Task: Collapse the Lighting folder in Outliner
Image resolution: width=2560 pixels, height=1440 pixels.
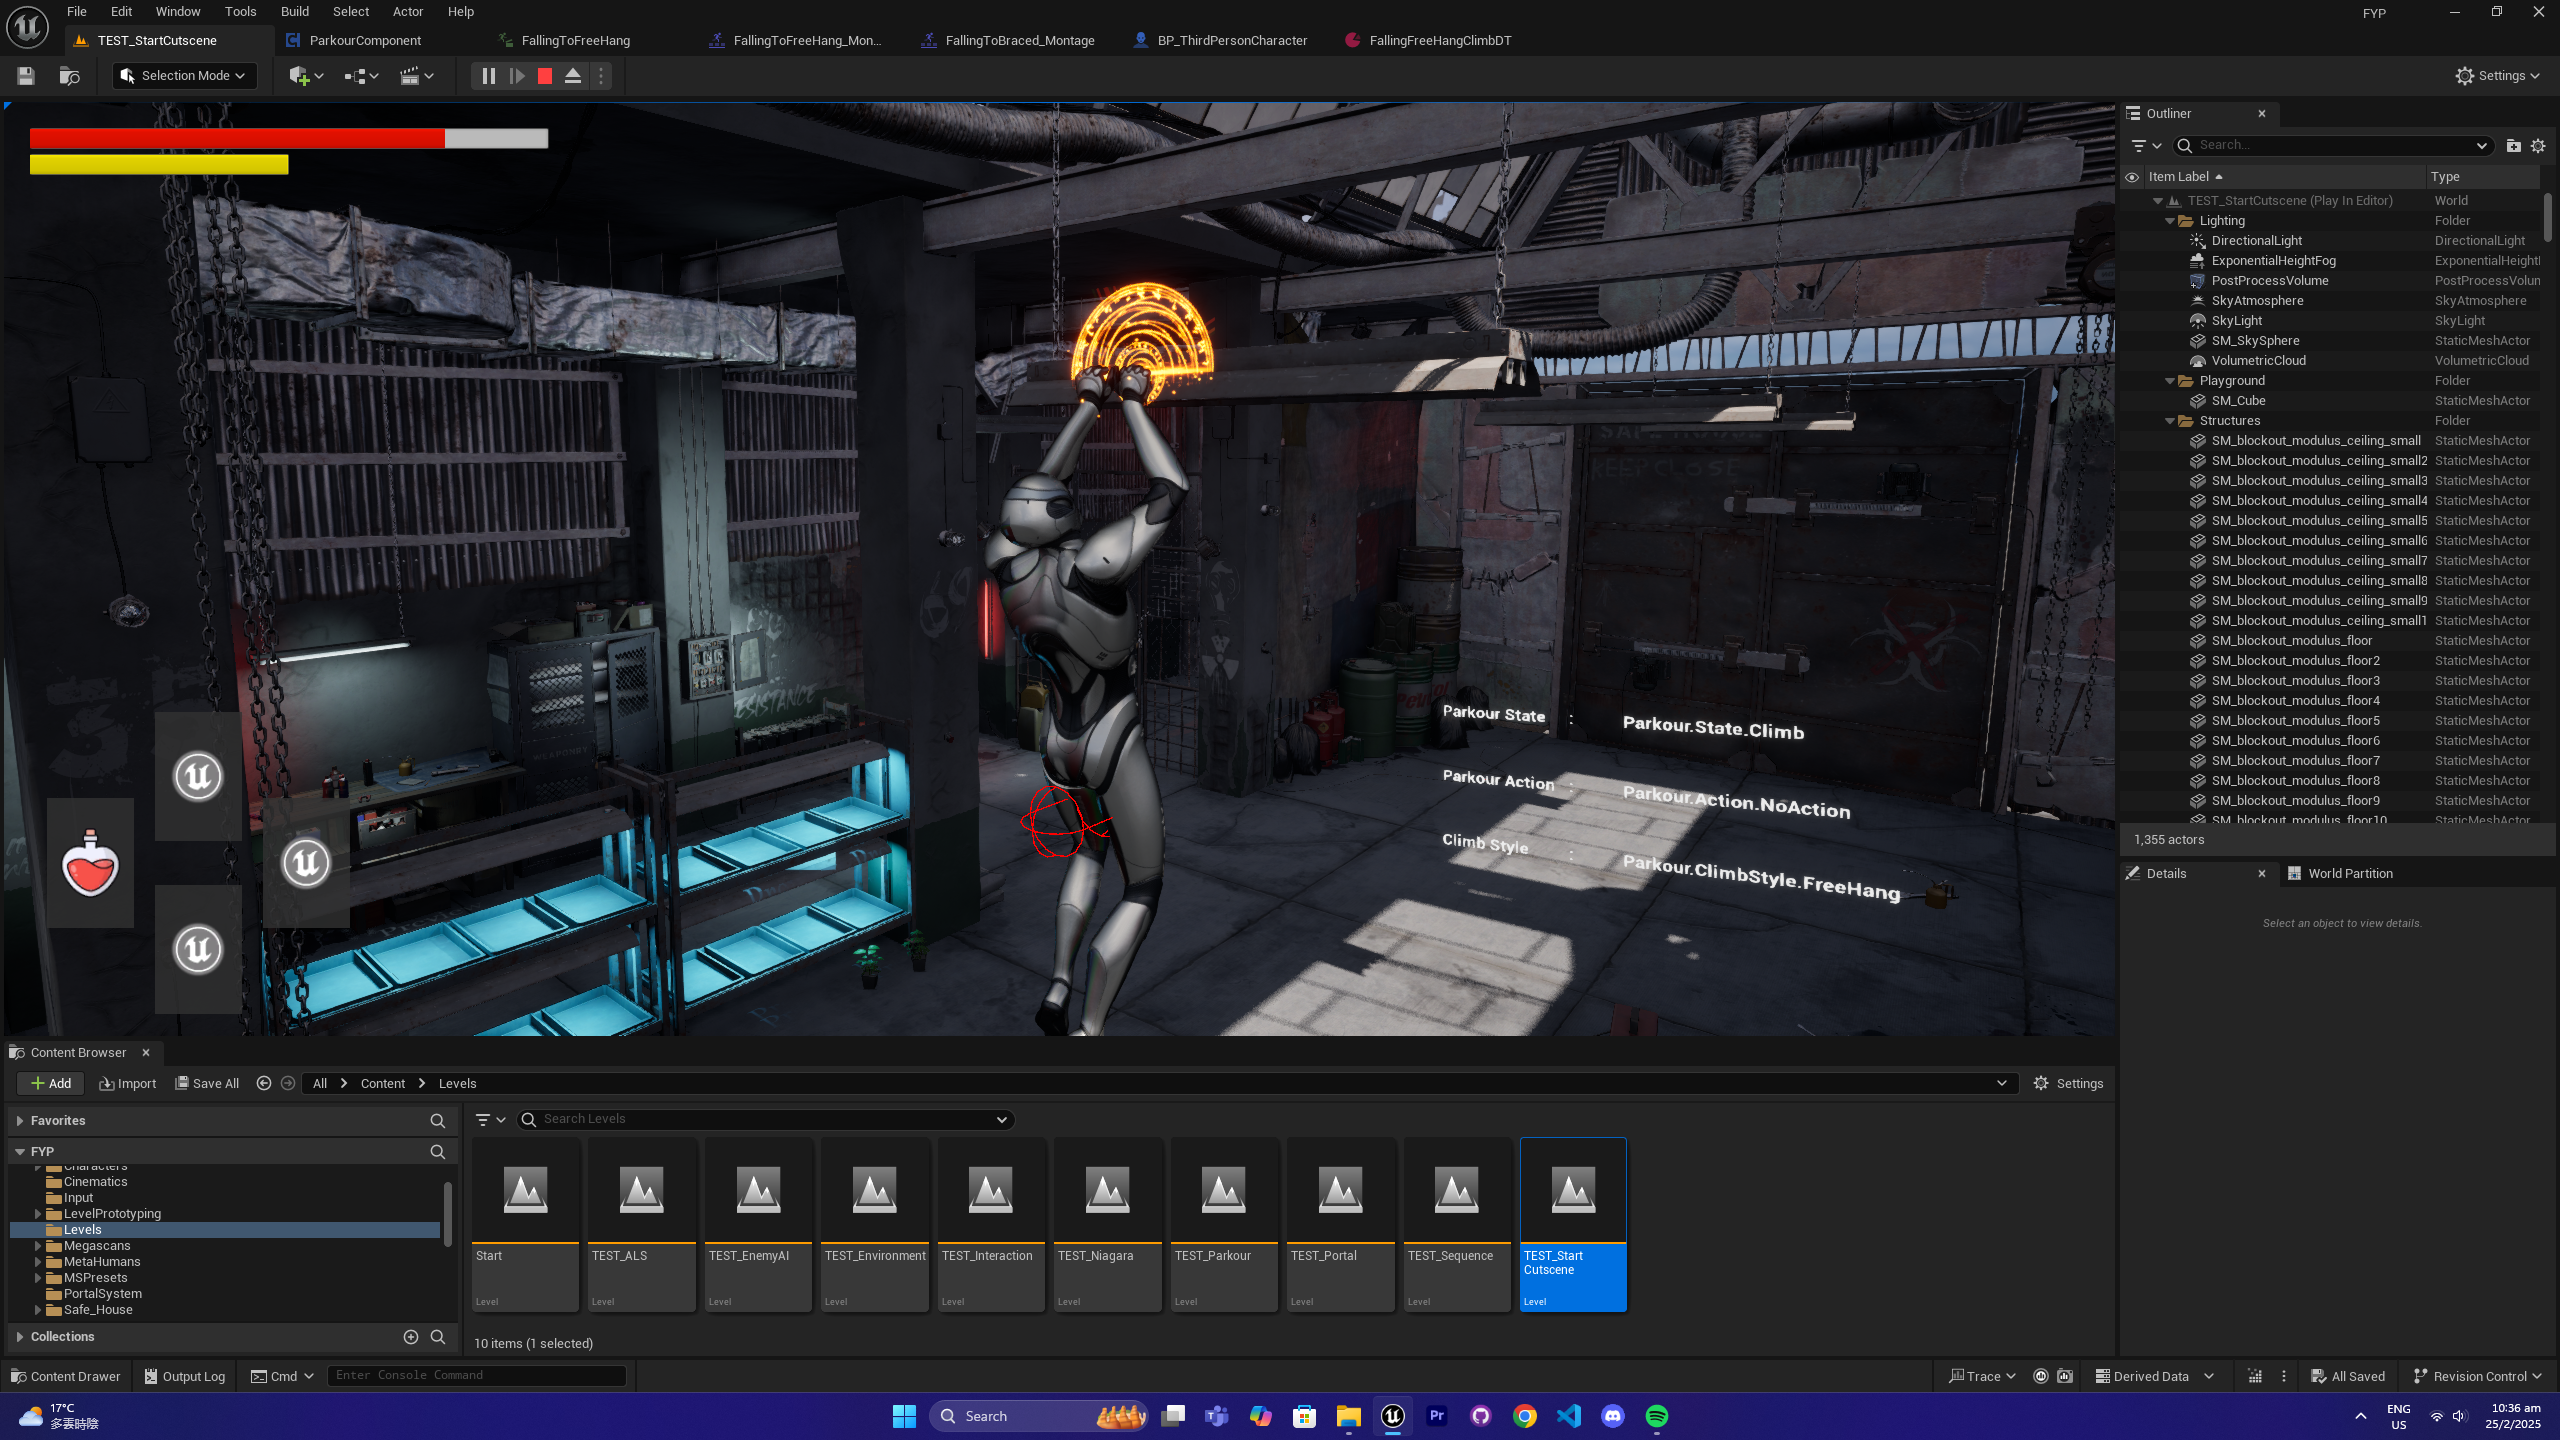Action: coord(2169,221)
